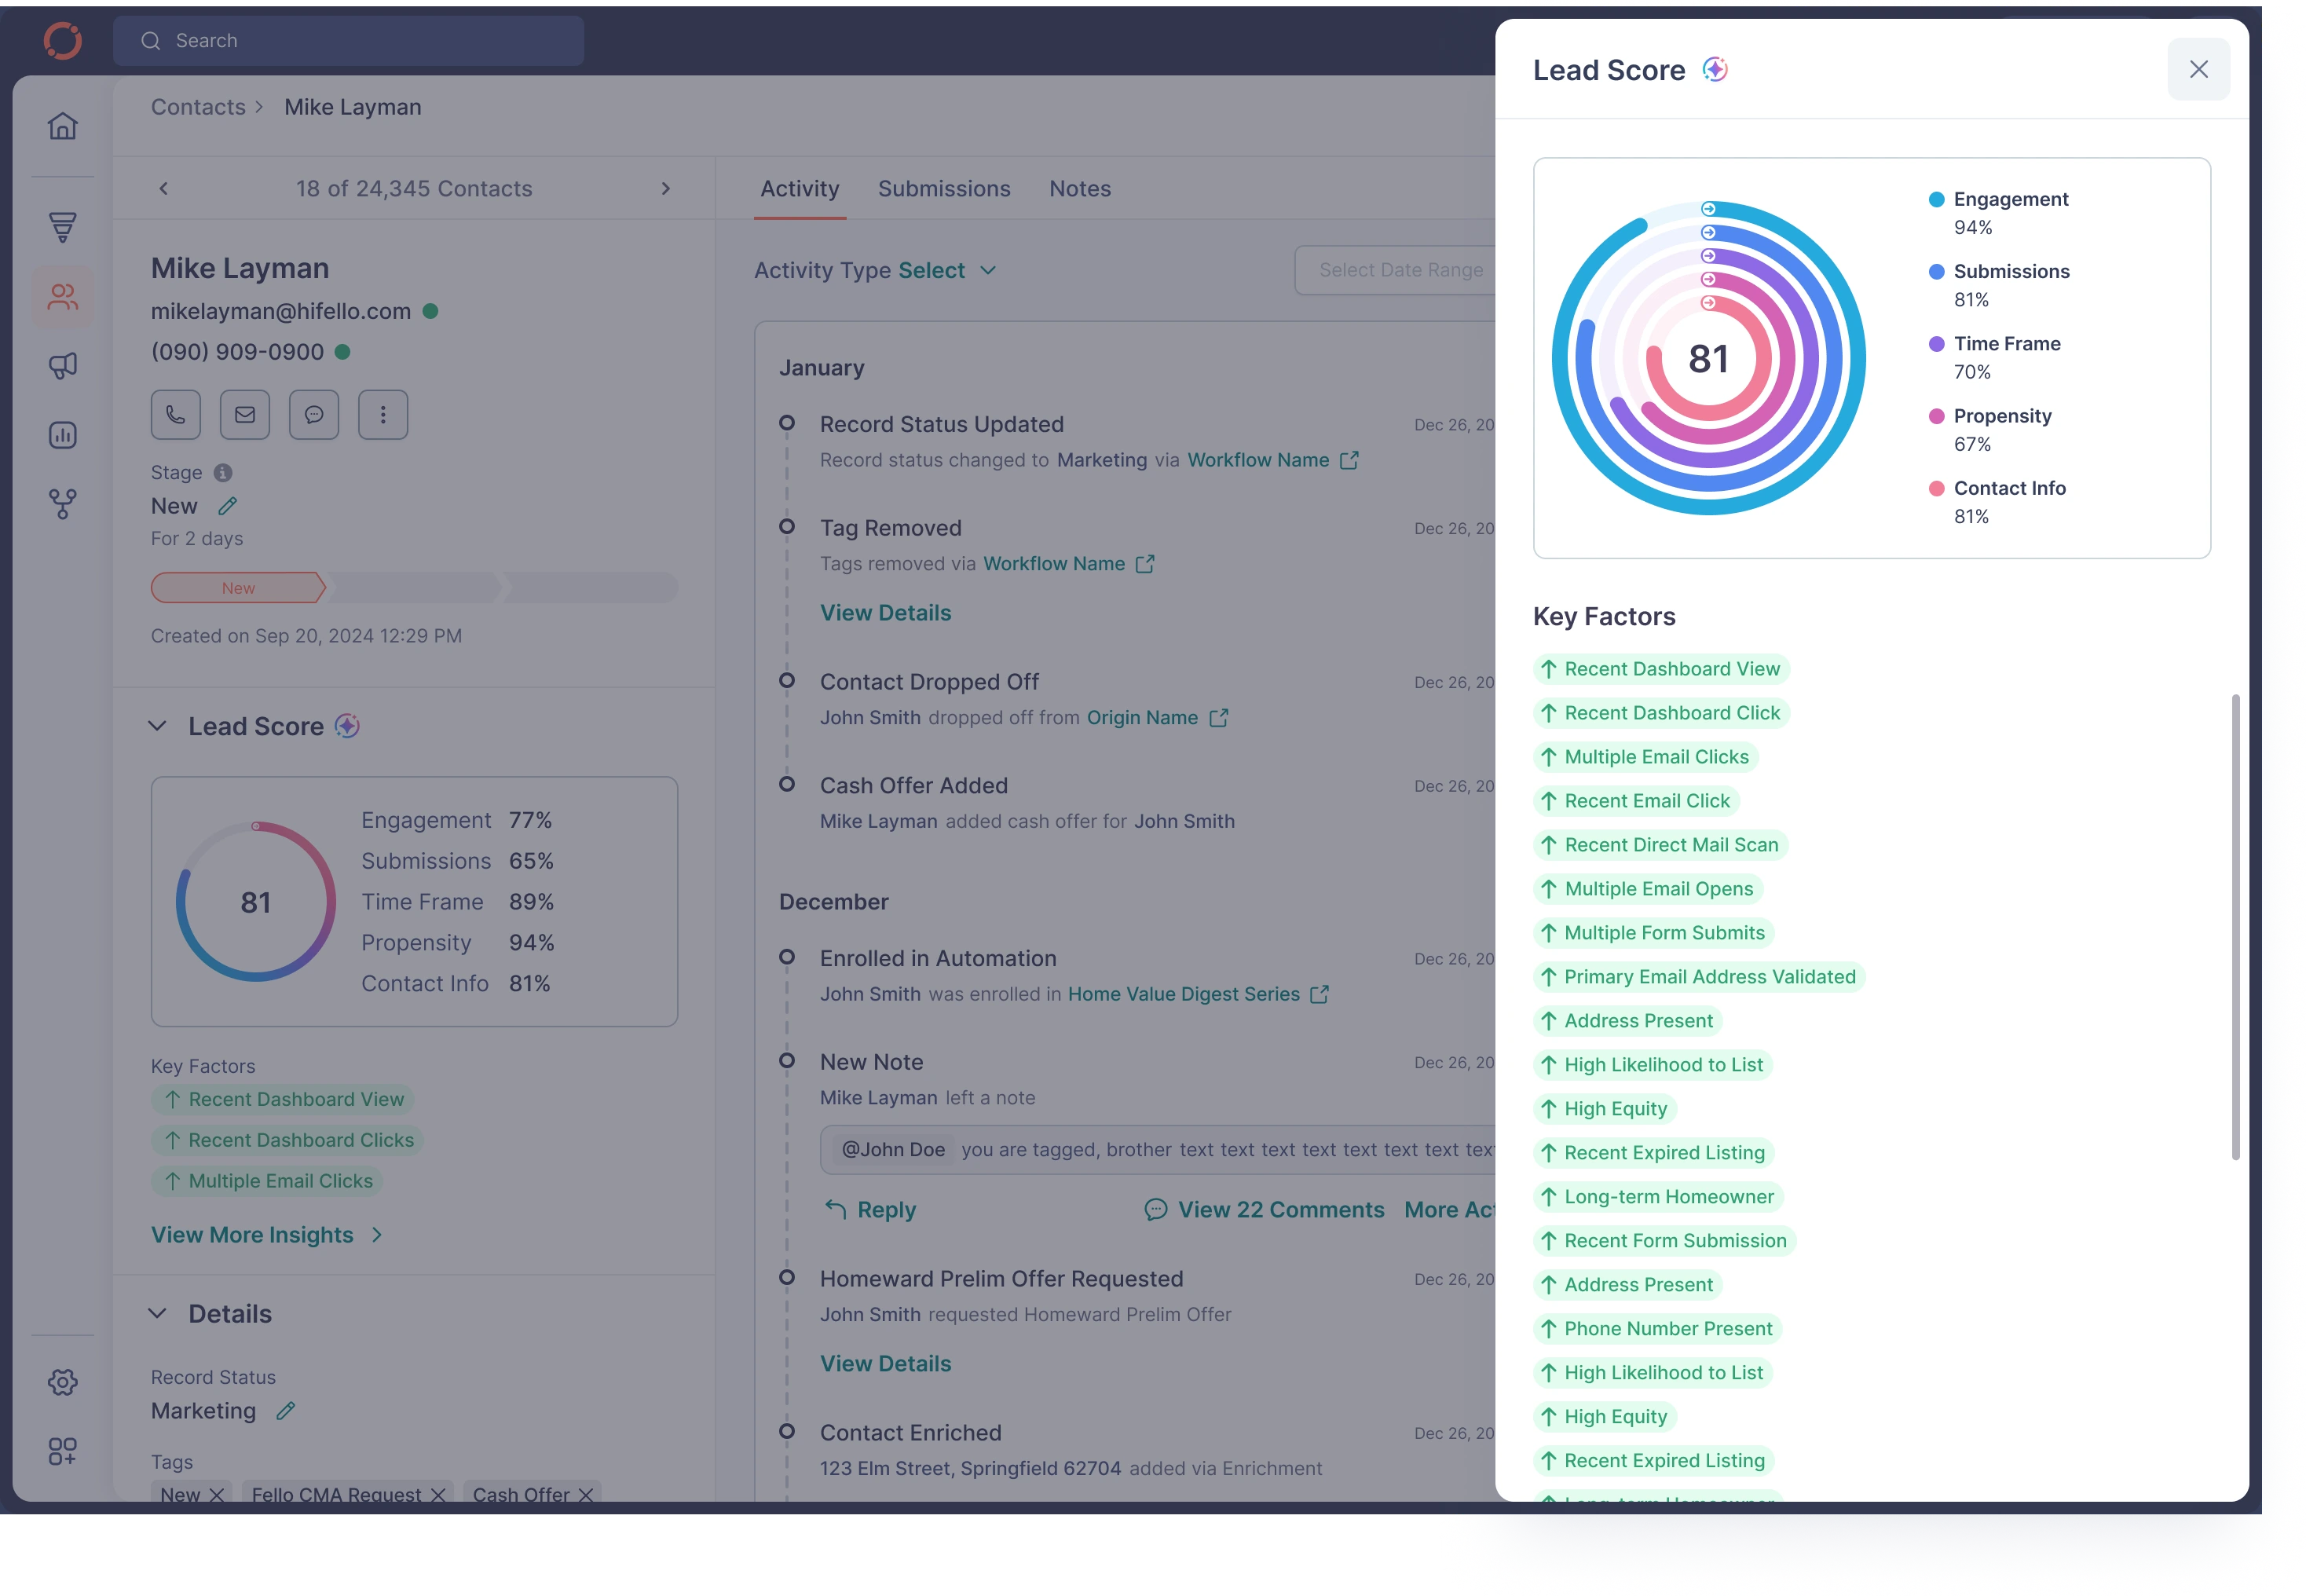Collapse the Lead Score section chevron
Screen dimensions: 2306x1596
tap(157, 726)
